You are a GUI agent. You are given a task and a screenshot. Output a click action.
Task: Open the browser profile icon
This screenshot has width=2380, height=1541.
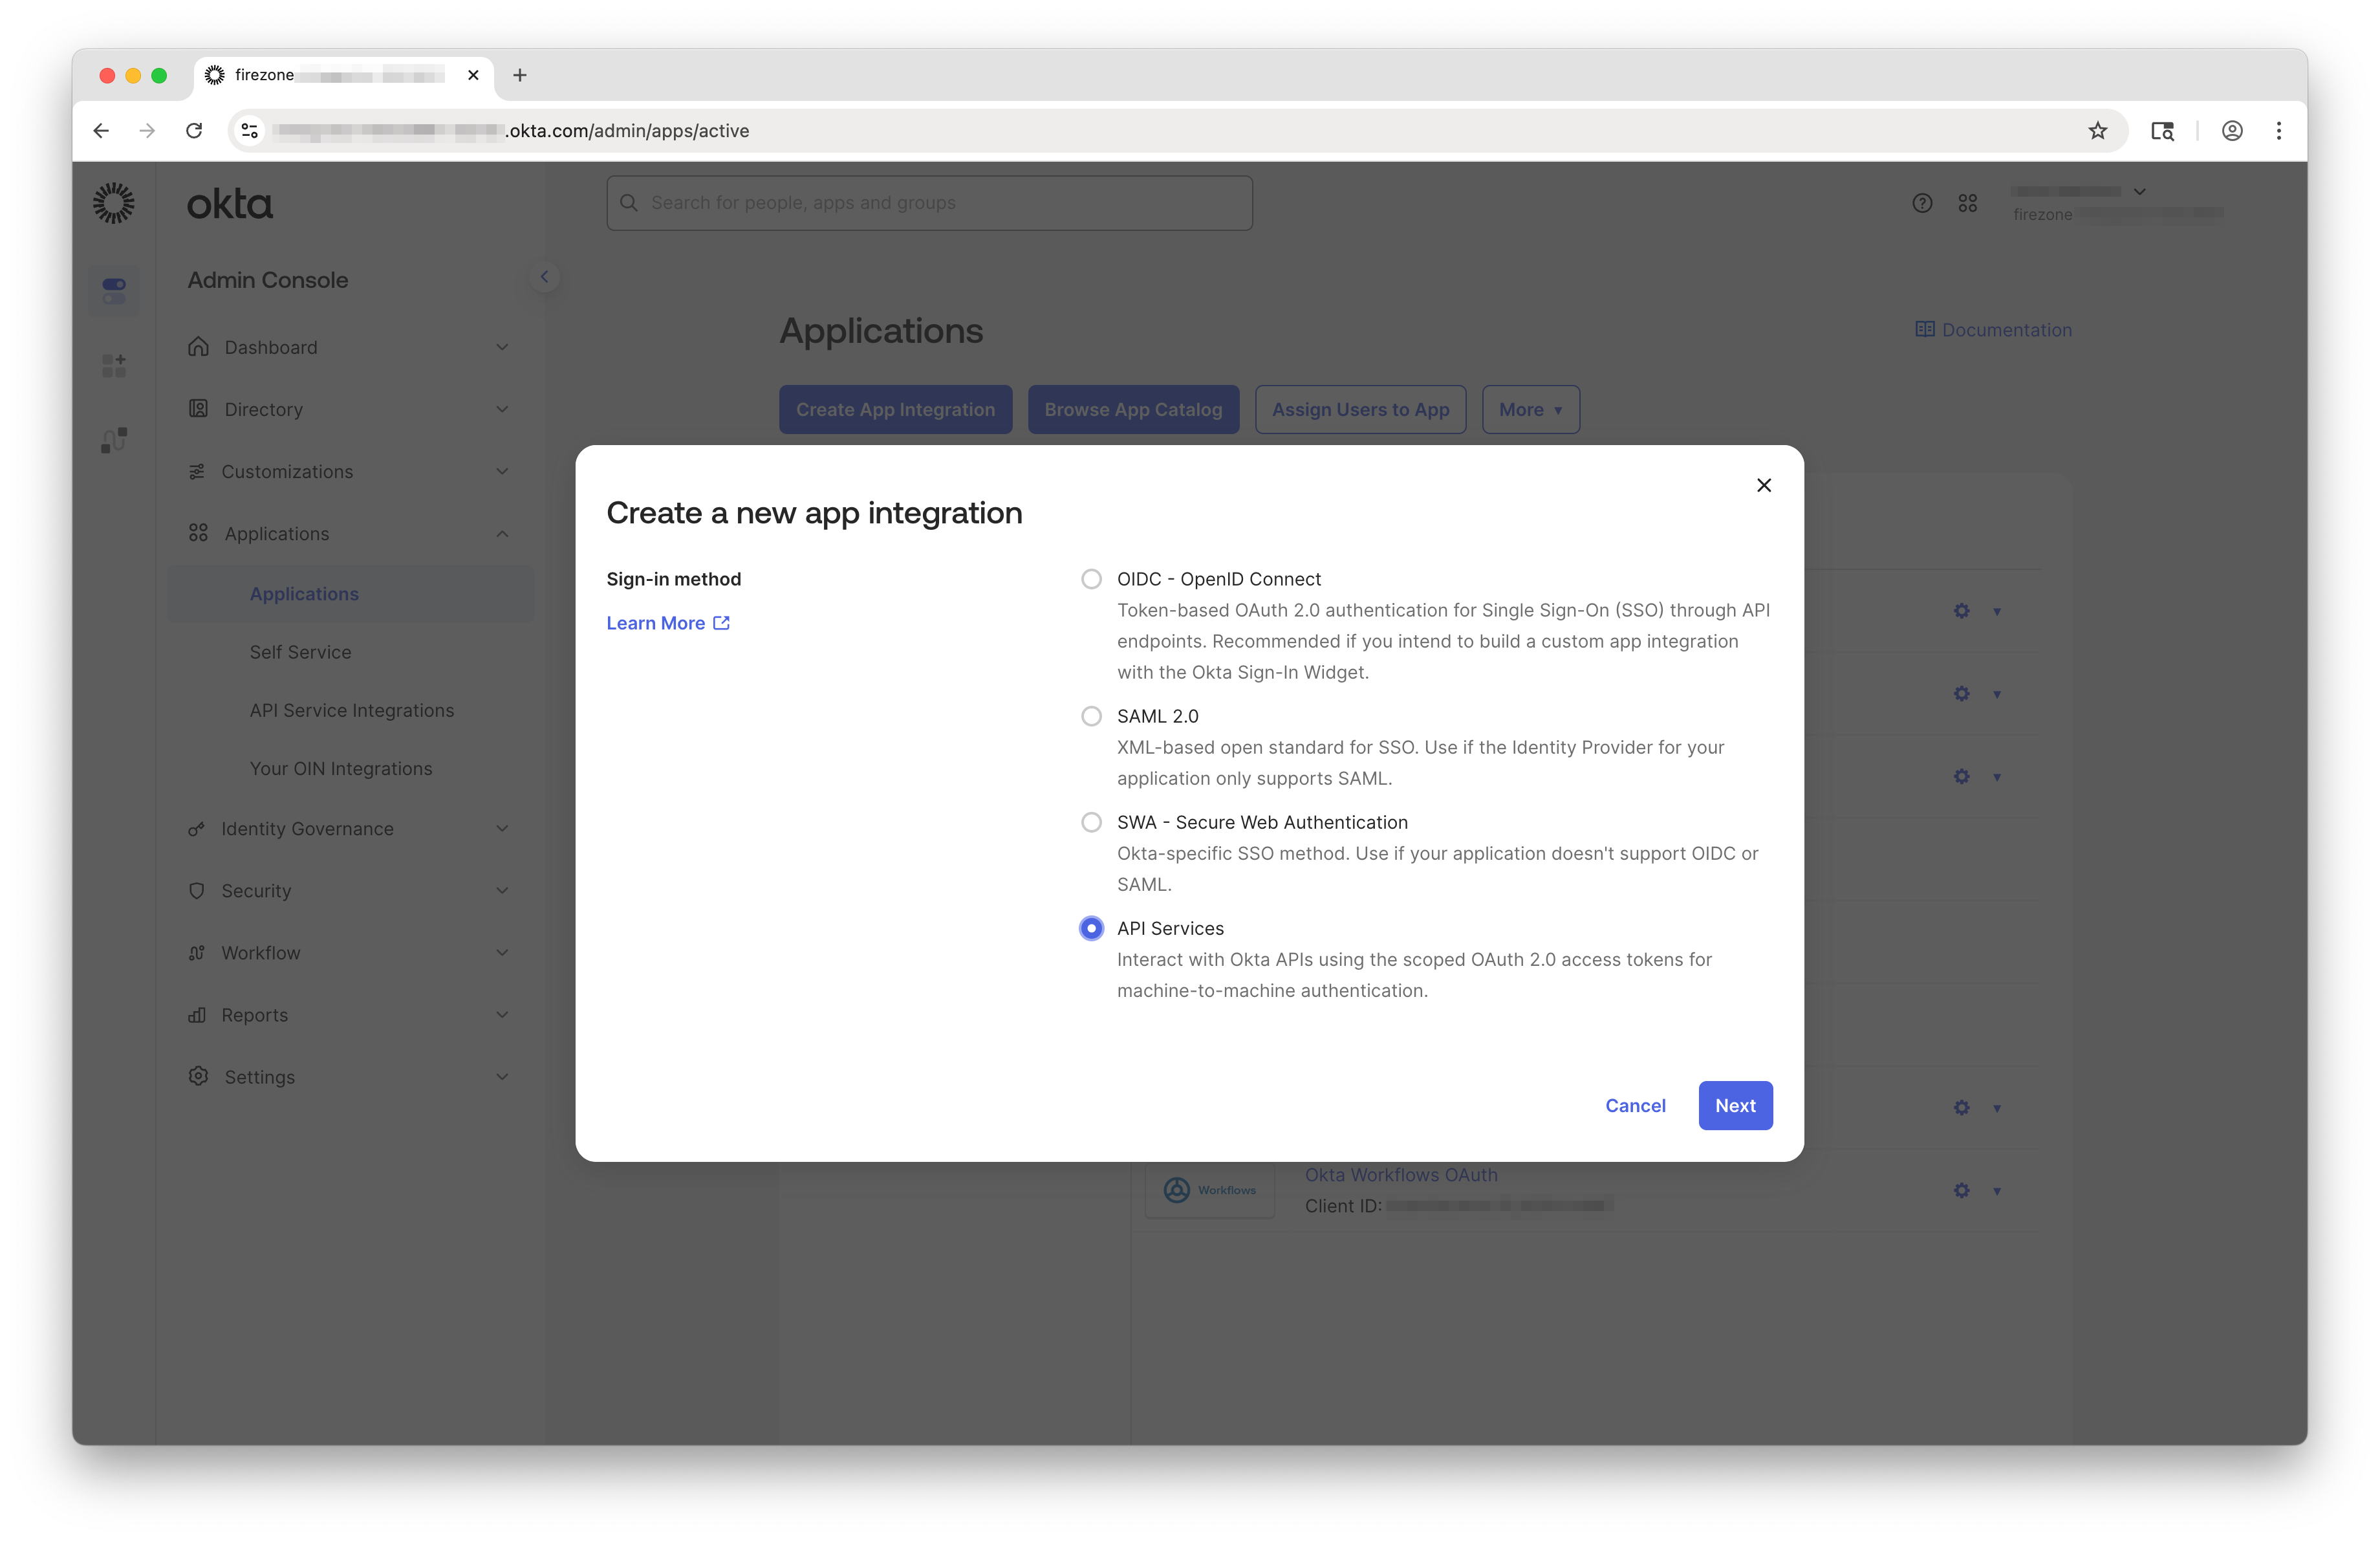tap(2231, 131)
